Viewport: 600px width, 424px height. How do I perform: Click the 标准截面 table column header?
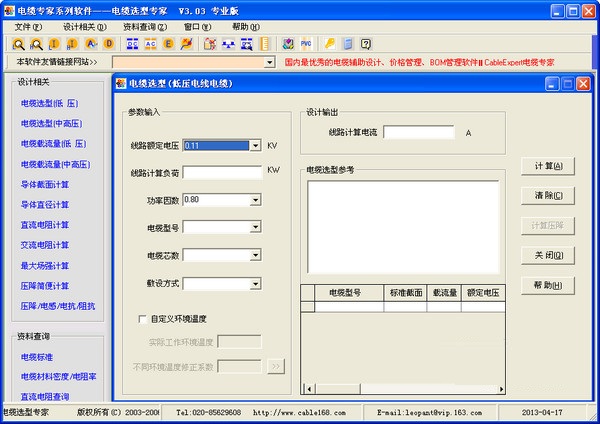[x=405, y=293]
